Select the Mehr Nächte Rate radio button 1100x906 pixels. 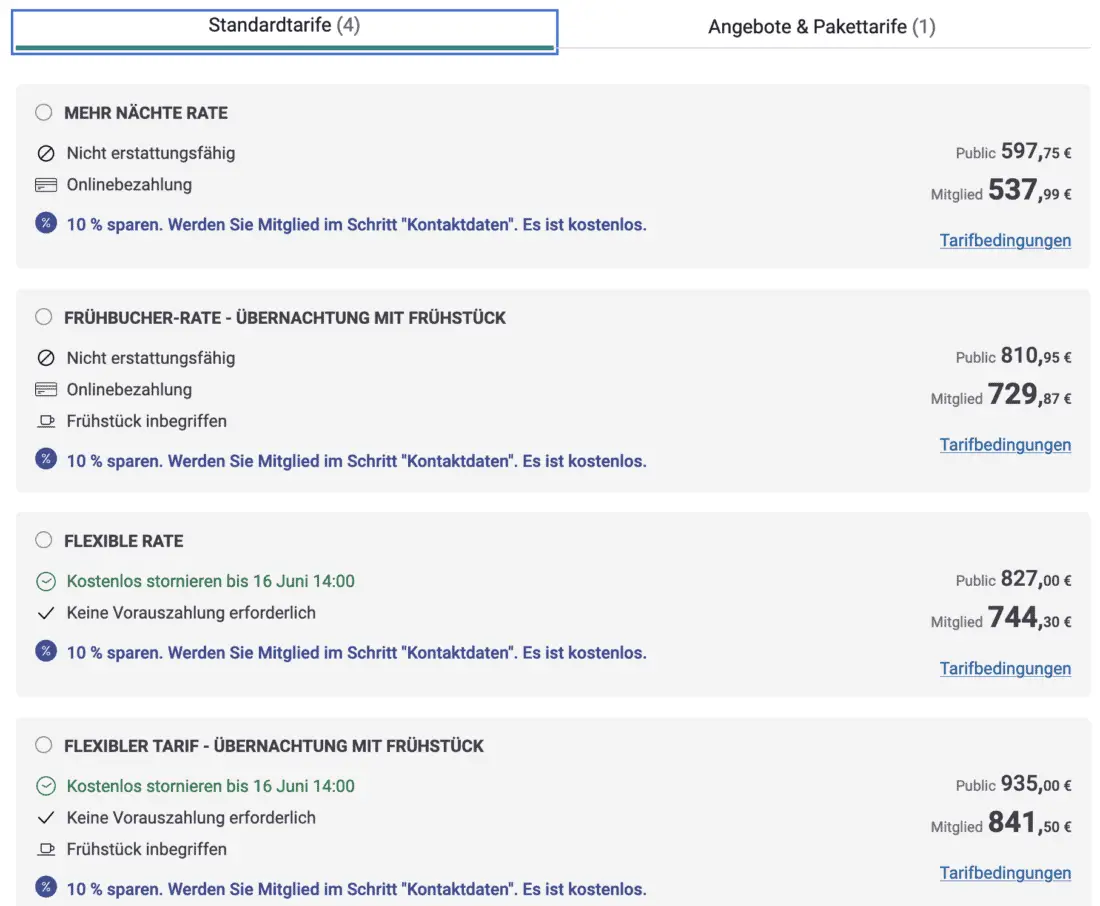pos(44,113)
